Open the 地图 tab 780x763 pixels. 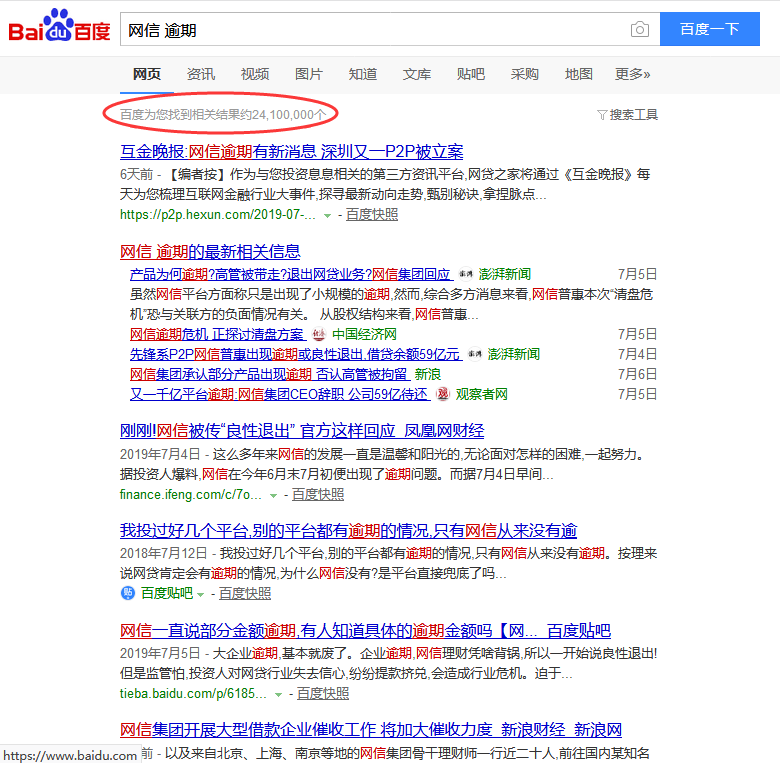click(x=579, y=75)
